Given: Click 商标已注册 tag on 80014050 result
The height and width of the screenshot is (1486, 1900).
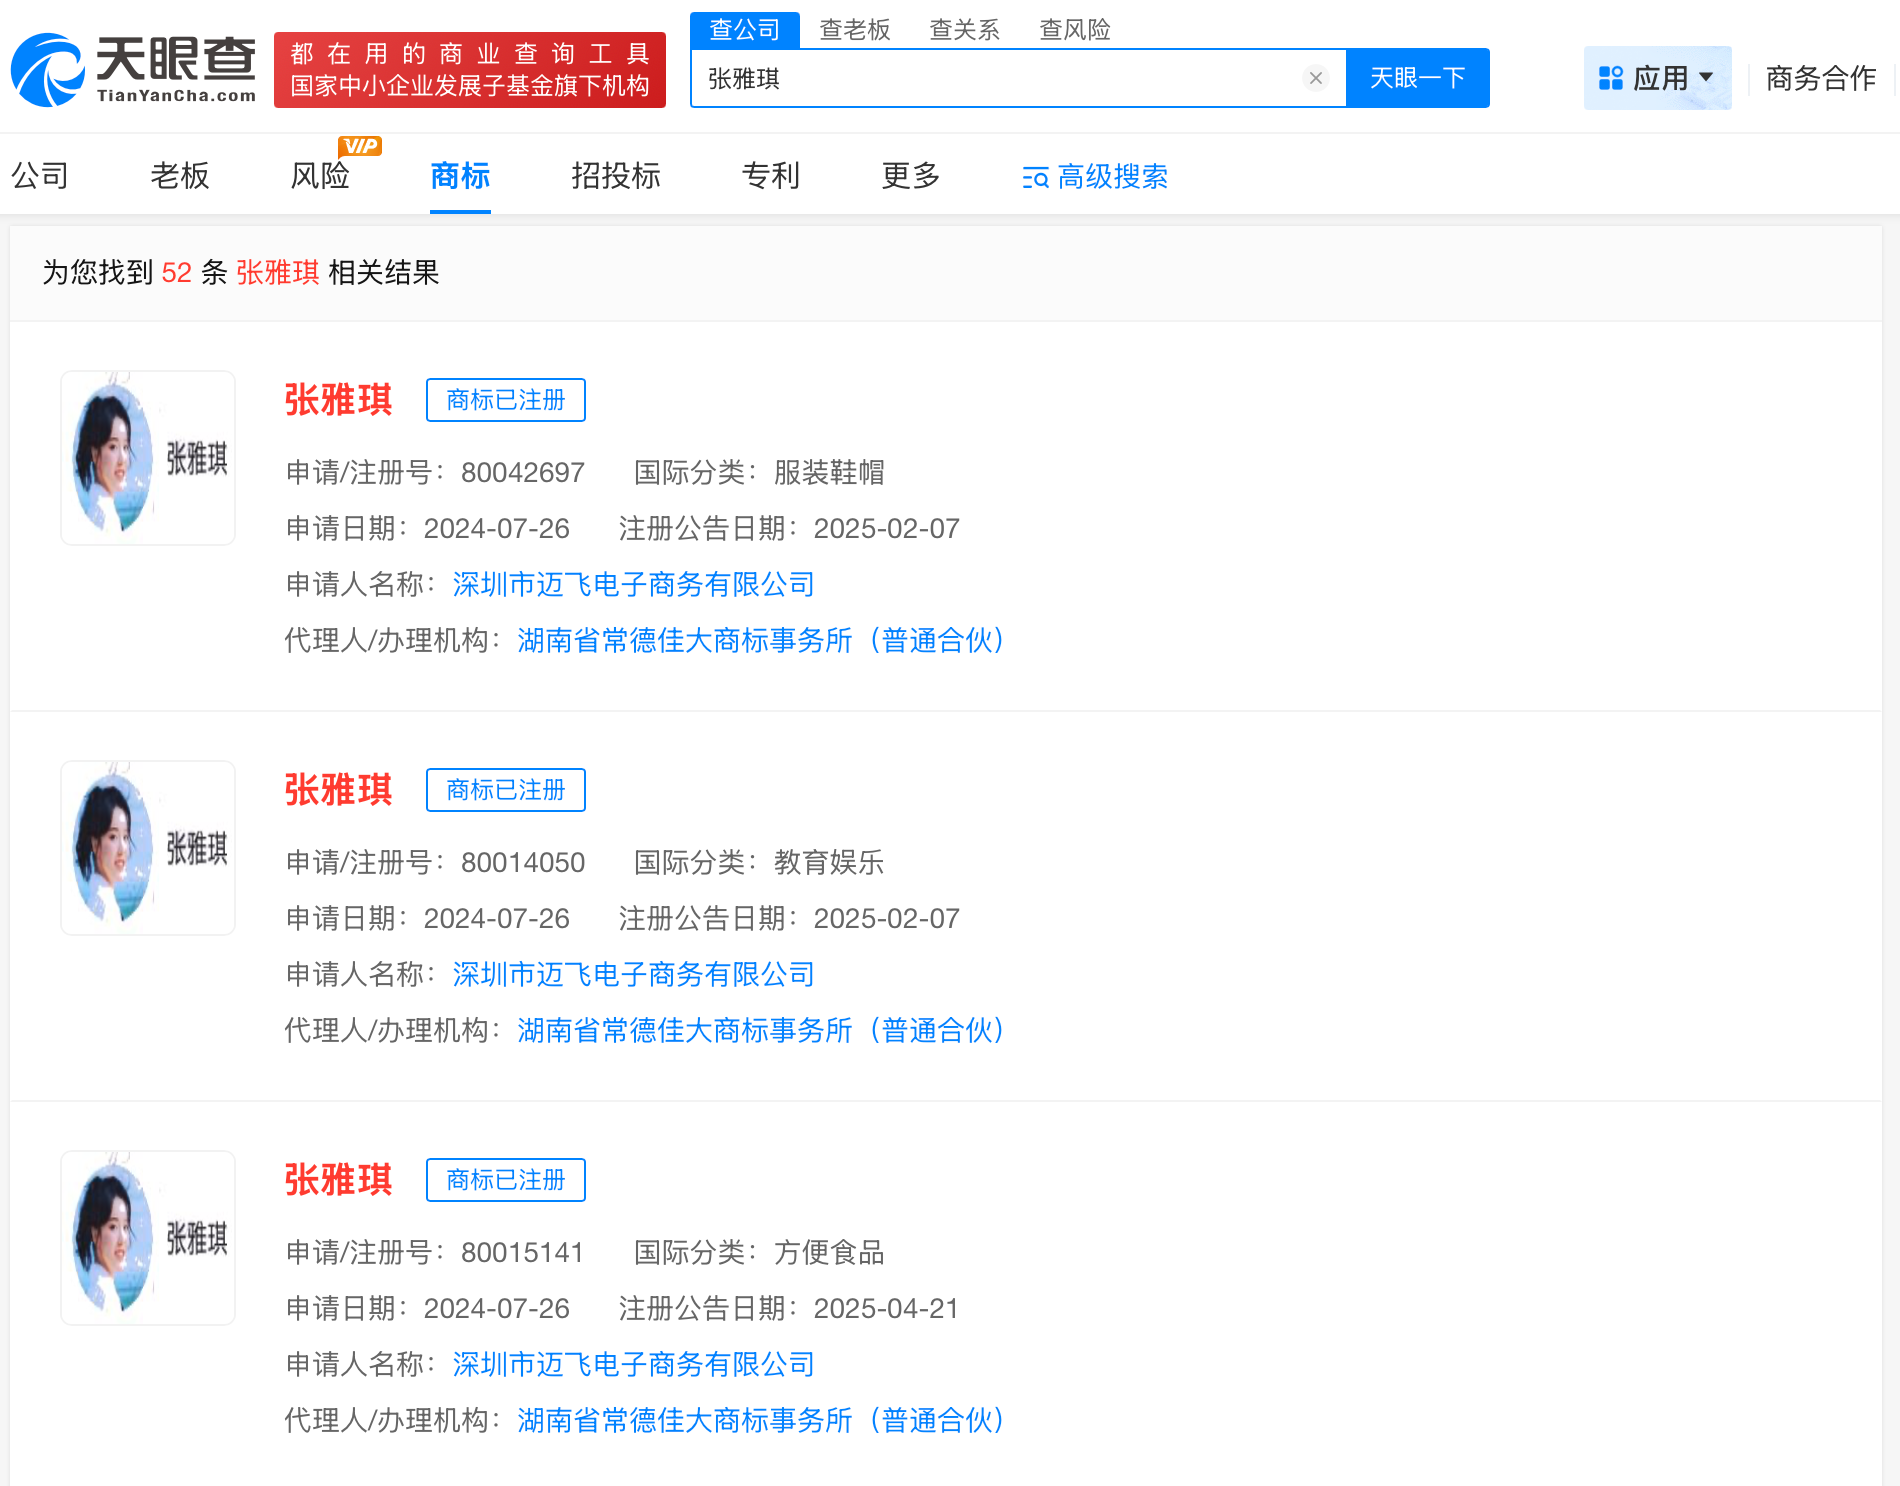Looking at the screenshot, I should tap(506, 790).
